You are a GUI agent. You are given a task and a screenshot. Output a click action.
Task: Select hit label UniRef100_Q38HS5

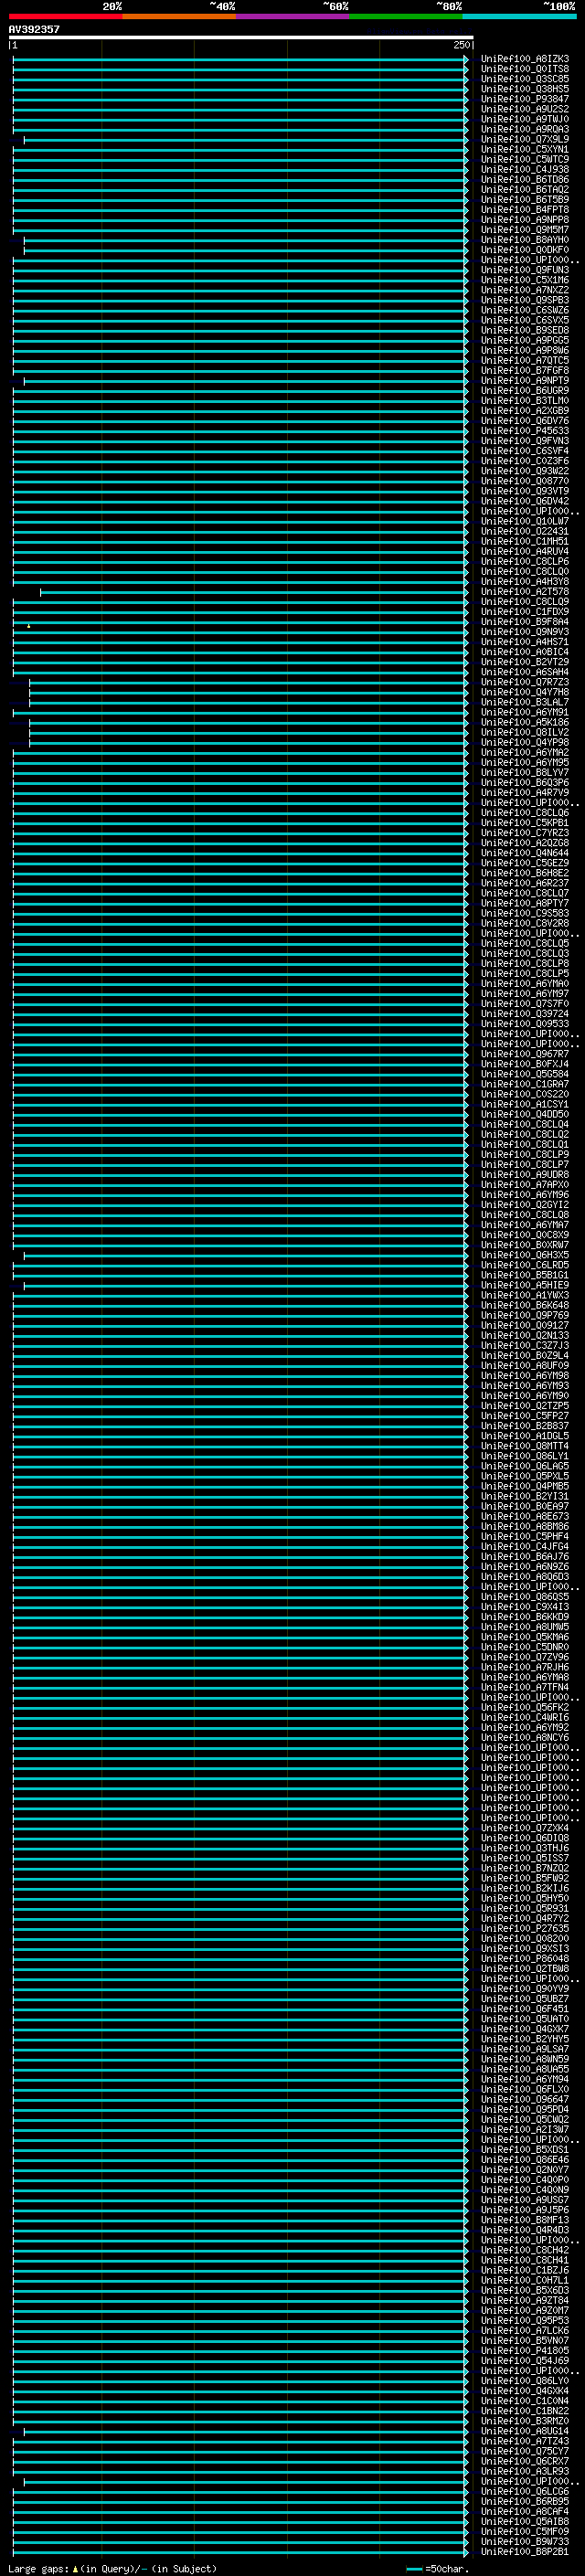(525, 89)
